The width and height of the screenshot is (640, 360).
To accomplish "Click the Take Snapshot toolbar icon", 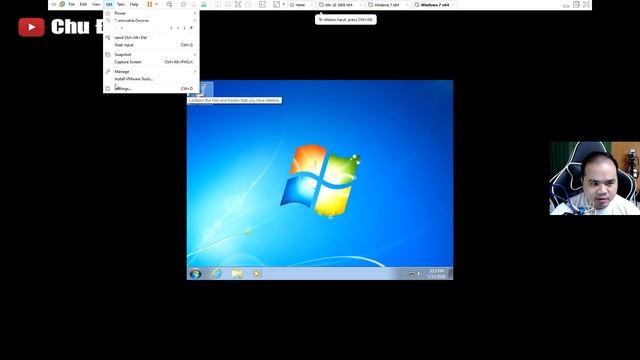I will click(x=183, y=4).
